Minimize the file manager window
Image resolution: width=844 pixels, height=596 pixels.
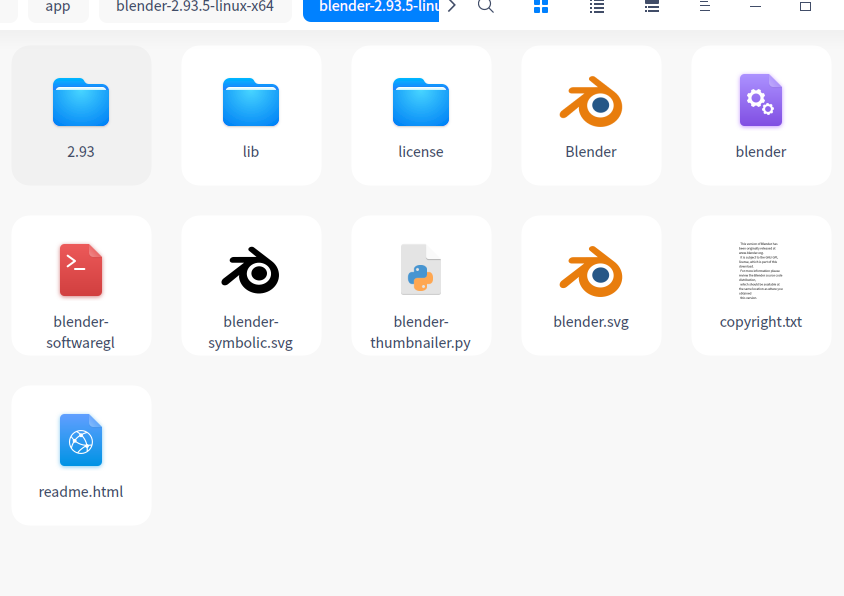coord(755,6)
